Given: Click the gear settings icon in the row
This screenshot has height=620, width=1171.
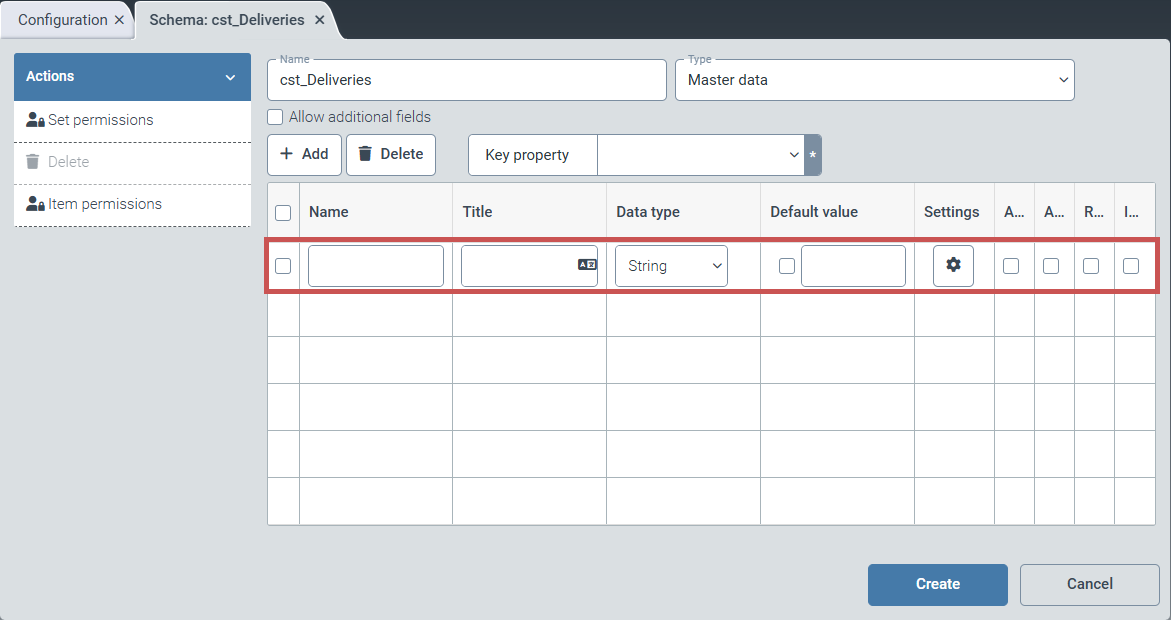Looking at the screenshot, I should coord(953,265).
